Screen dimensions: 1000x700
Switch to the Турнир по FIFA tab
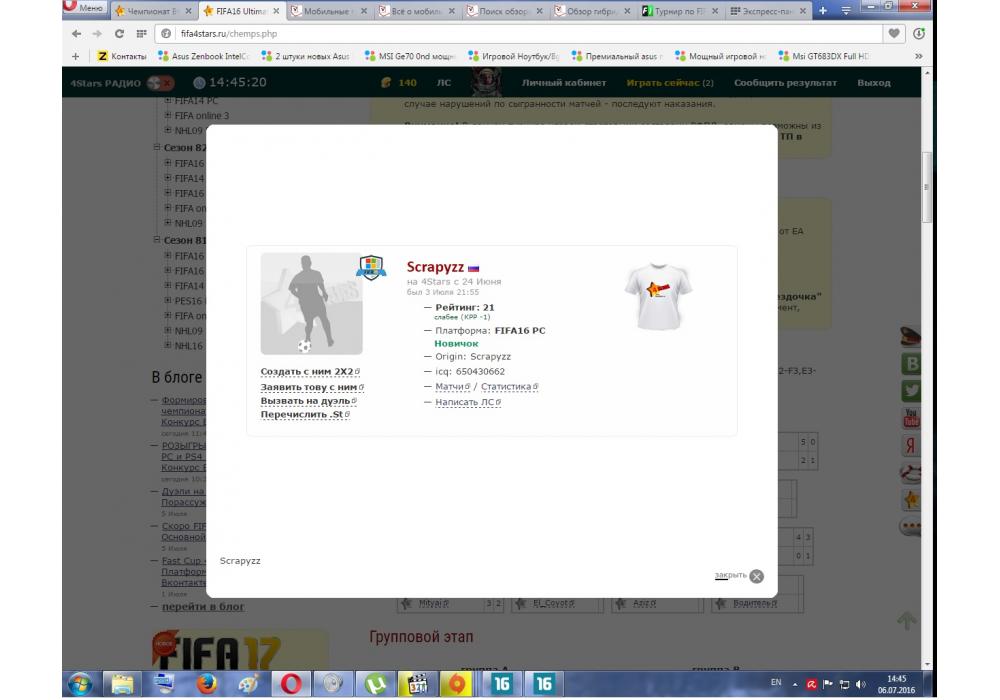point(680,11)
